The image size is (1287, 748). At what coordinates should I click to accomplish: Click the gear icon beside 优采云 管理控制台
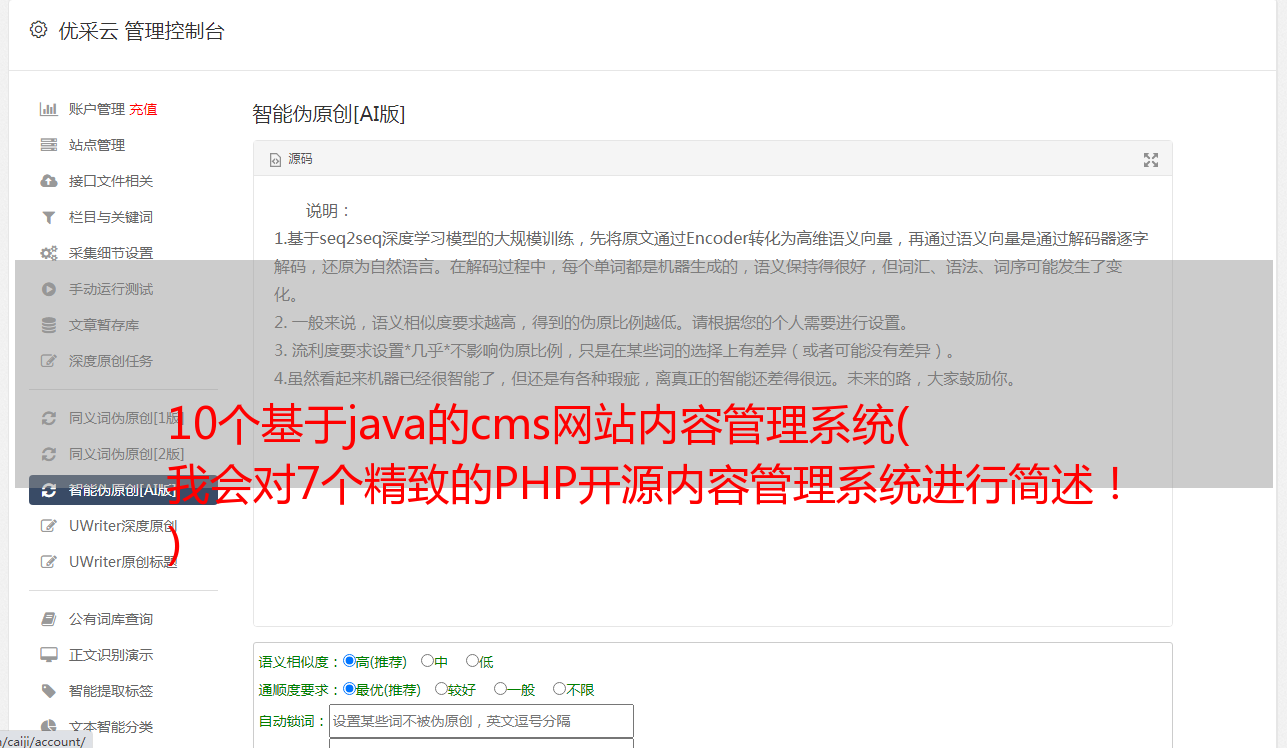pos(38,30)
